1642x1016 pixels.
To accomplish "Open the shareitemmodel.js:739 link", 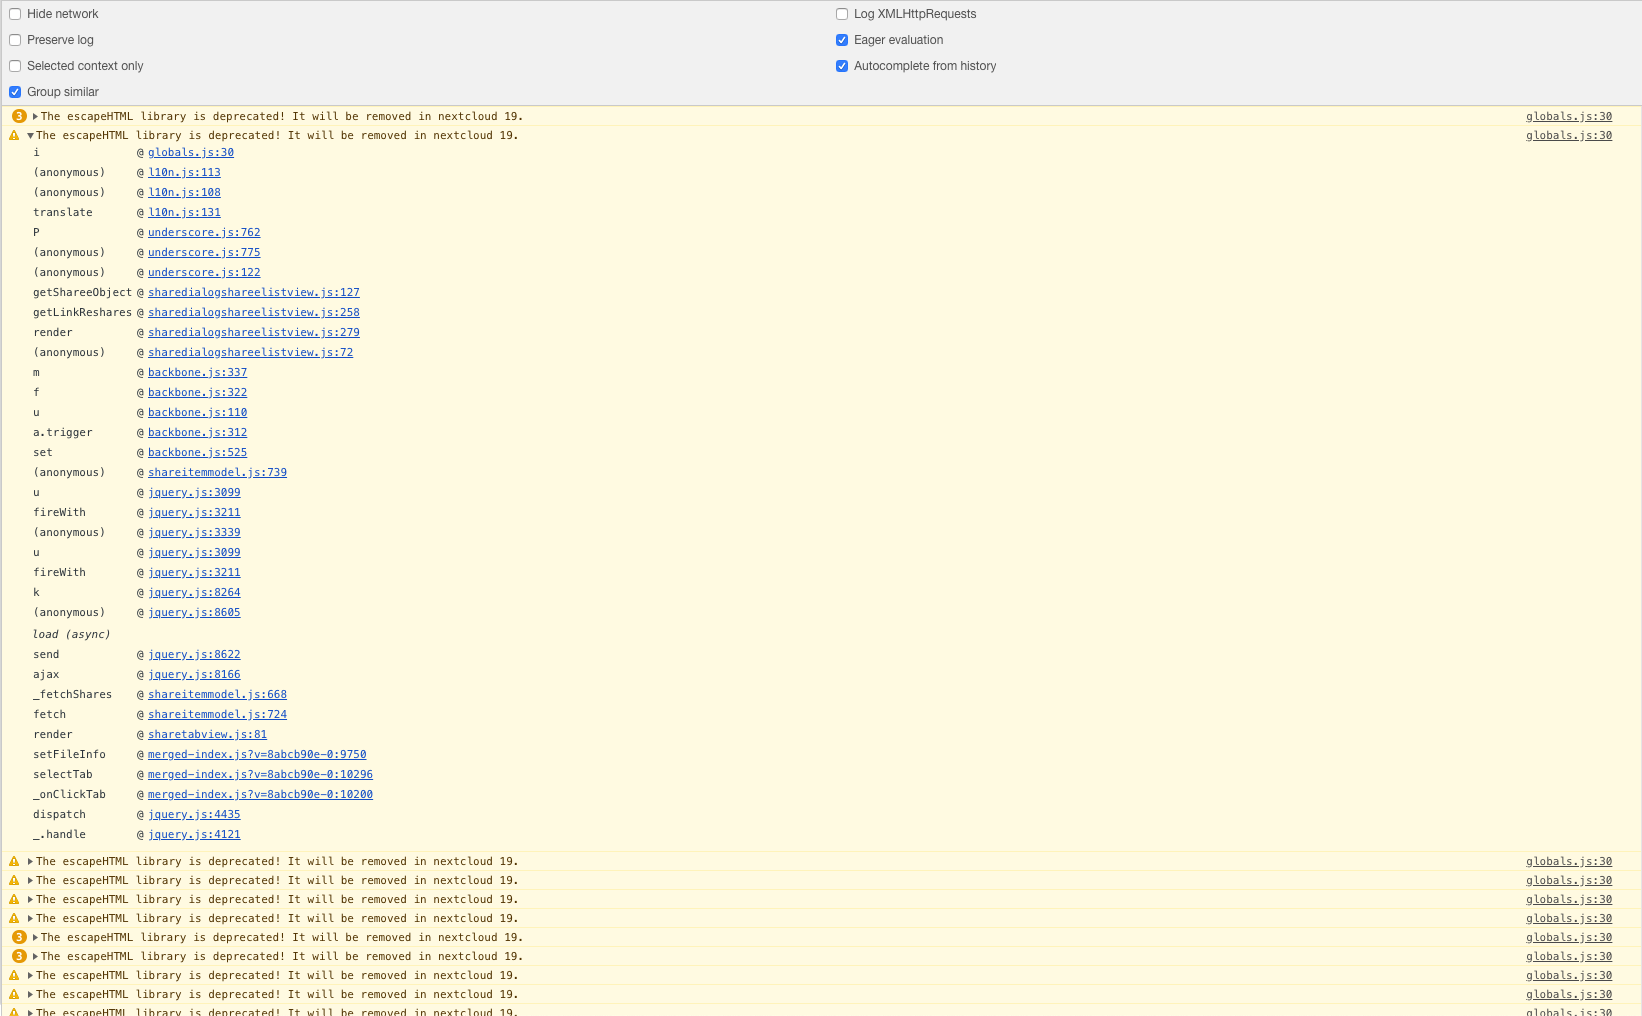I will tap(217, 472).
